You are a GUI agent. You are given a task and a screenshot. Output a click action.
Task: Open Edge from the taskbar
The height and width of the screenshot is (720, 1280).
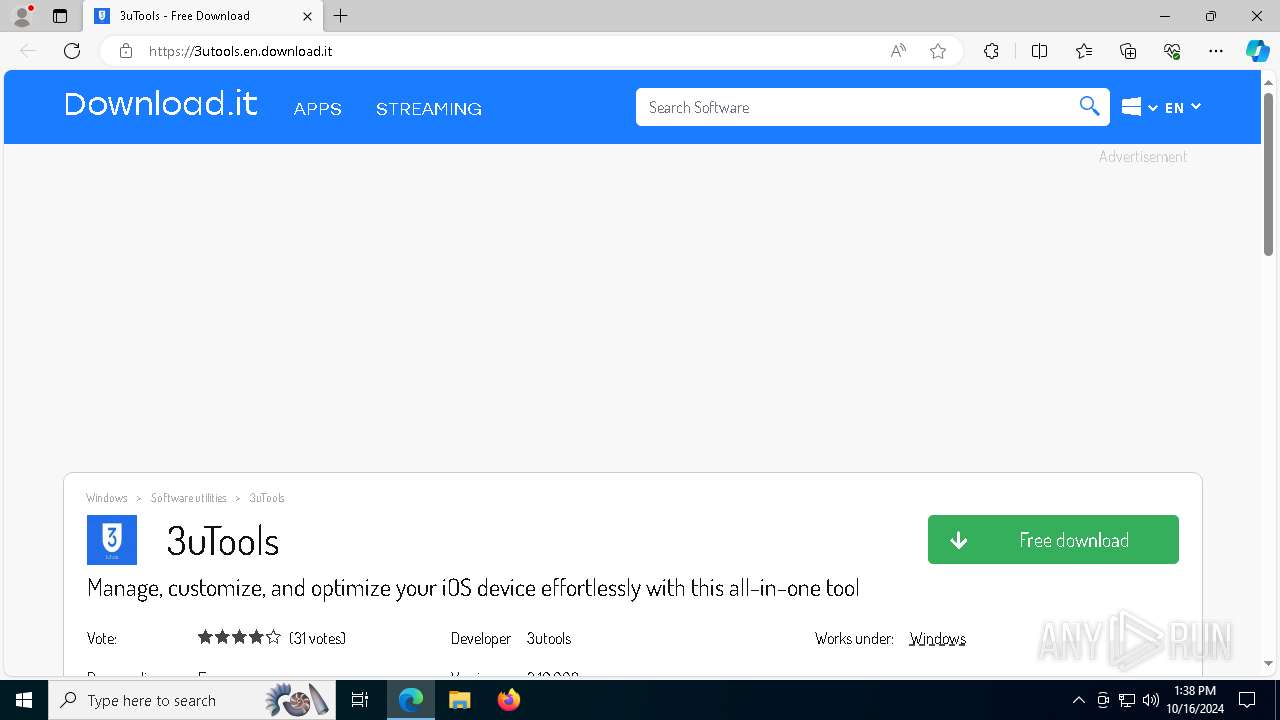tap(411, 700)
